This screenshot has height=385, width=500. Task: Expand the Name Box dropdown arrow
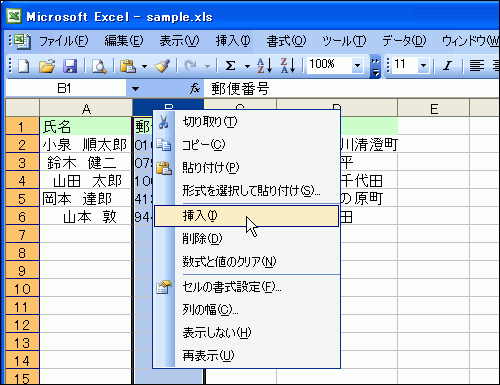[135, 89]
